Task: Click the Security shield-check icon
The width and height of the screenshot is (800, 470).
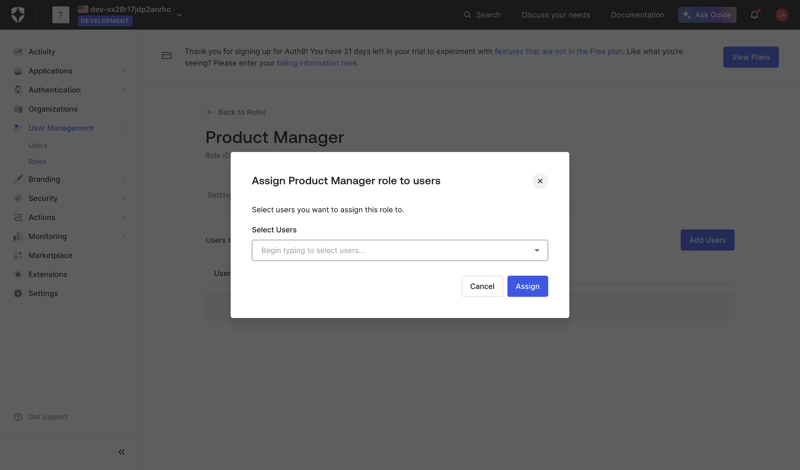Action: click(18, 198)
